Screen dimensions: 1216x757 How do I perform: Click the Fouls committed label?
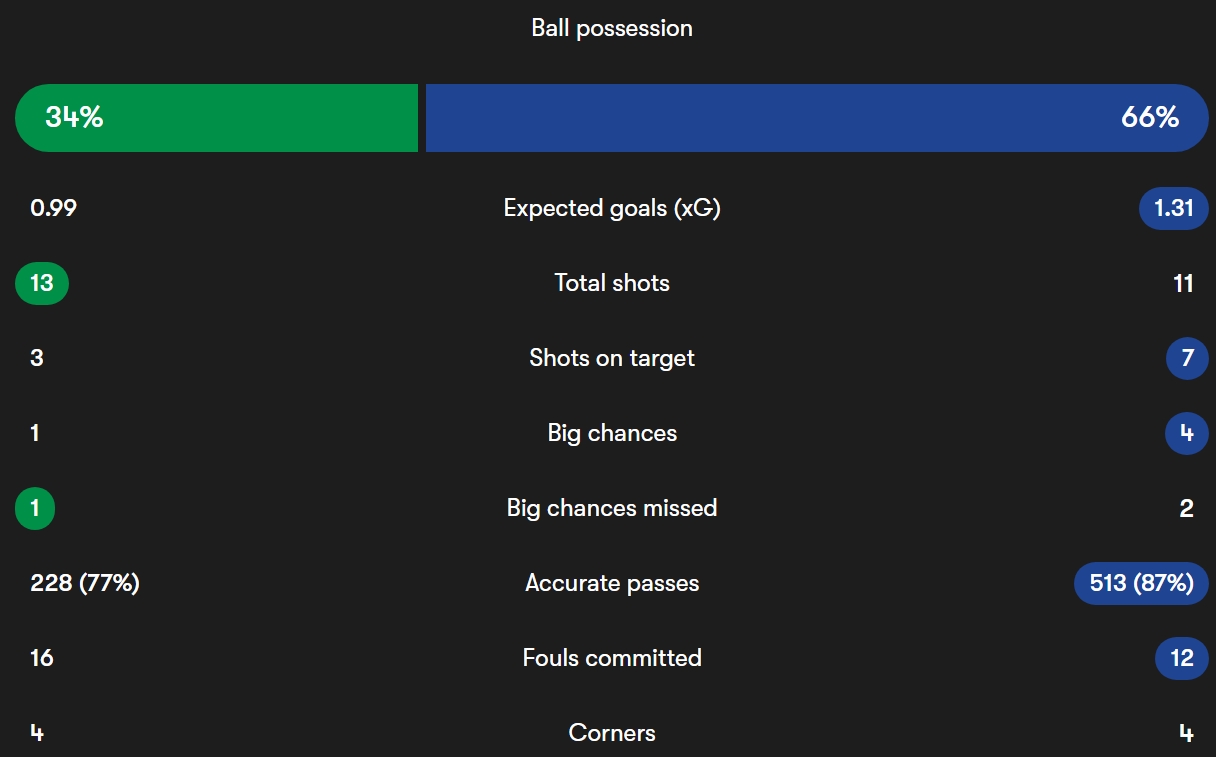point(612,658)
